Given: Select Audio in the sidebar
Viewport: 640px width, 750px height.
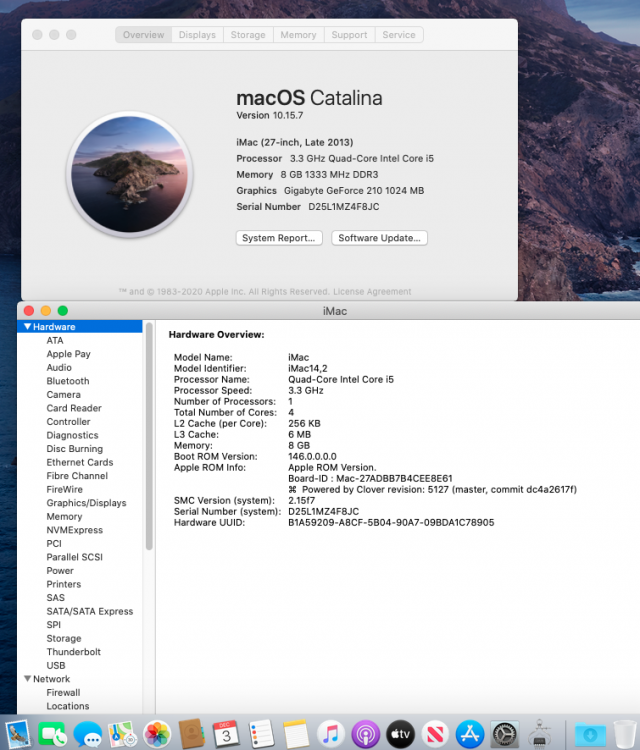Looking at the screenshot, I should pyautogui.click(x=59, y=367).
